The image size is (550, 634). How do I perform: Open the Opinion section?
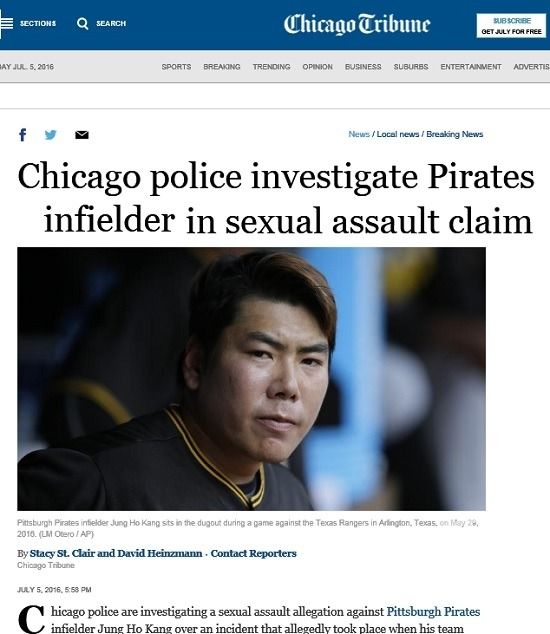[x=317, y=67]
